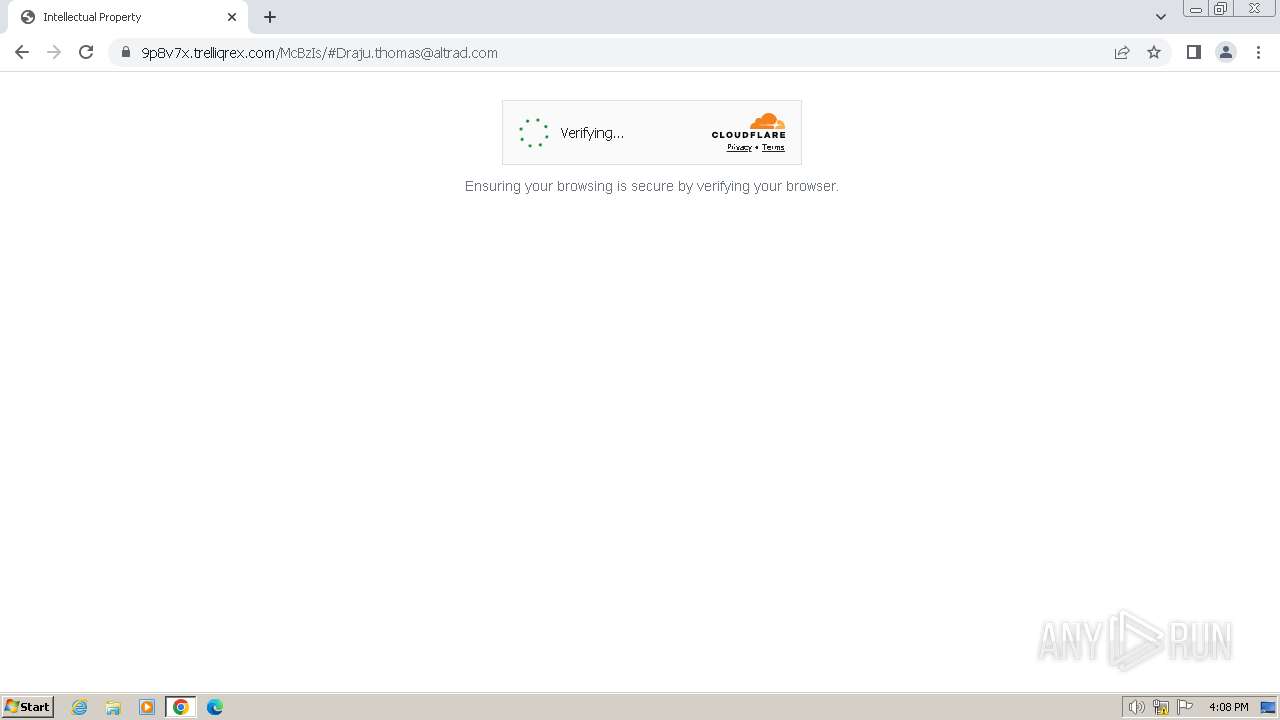
Task: Open Chrome's three-dot menu
Action: tap(1258, 52)
